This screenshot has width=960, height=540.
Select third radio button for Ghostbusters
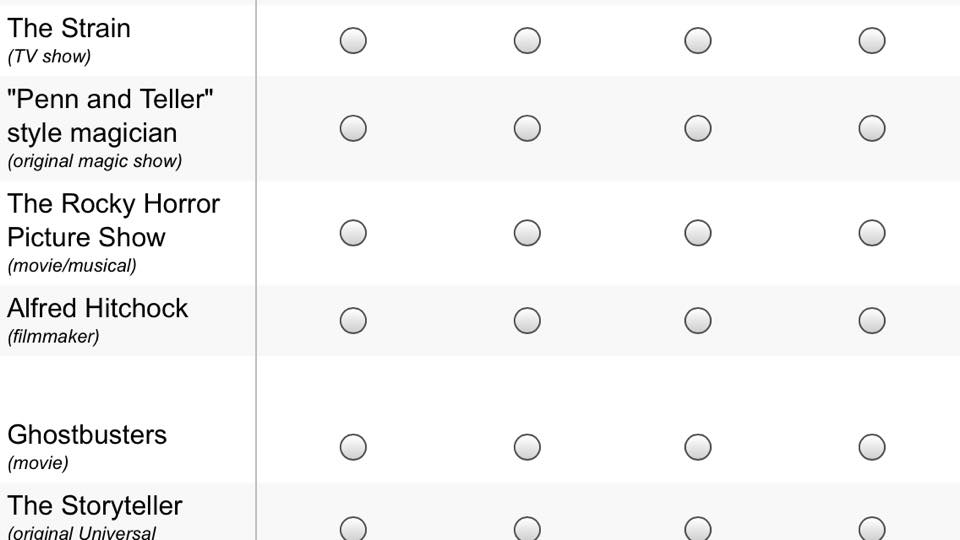tap(698, 448)
